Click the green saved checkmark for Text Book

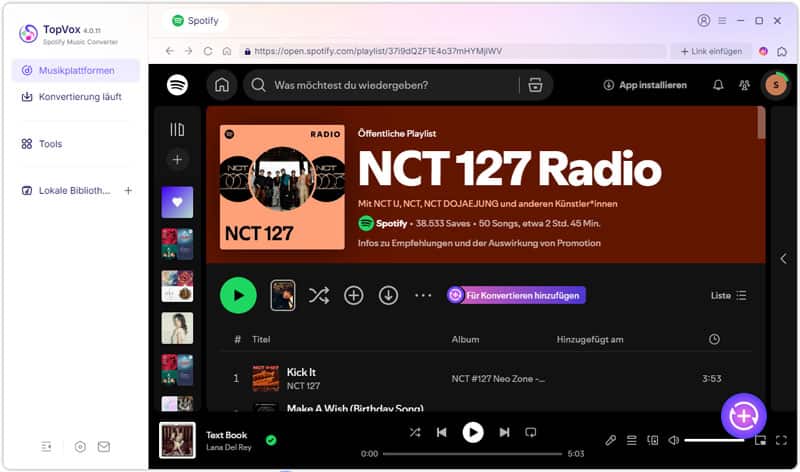coord(271,440)
